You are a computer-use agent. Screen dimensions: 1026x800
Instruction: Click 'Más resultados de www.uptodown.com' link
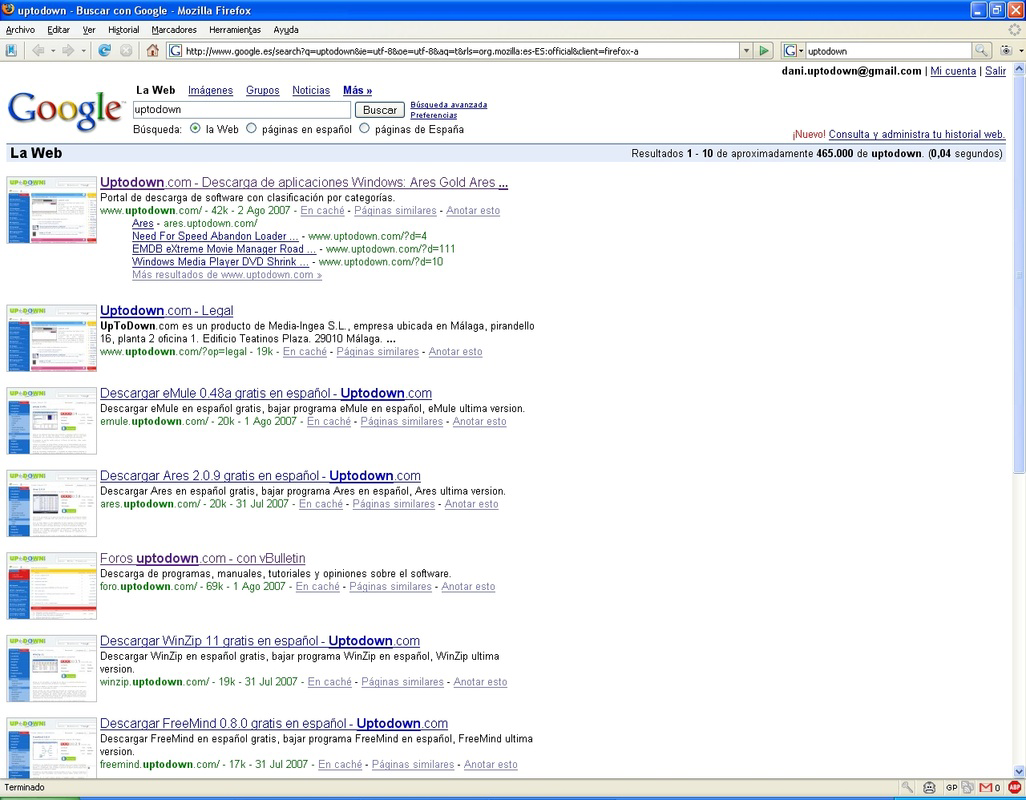point(226,275)
